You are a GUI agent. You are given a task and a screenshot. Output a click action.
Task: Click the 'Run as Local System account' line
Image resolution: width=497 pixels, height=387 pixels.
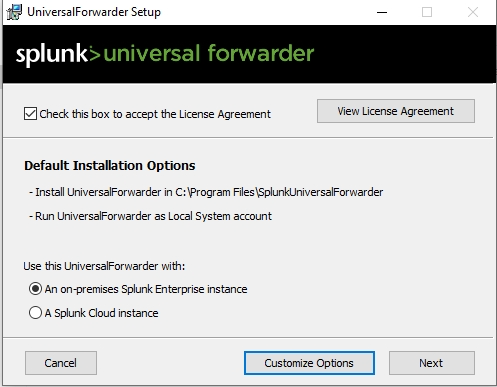pyautogui.click(x=150, y=216)
